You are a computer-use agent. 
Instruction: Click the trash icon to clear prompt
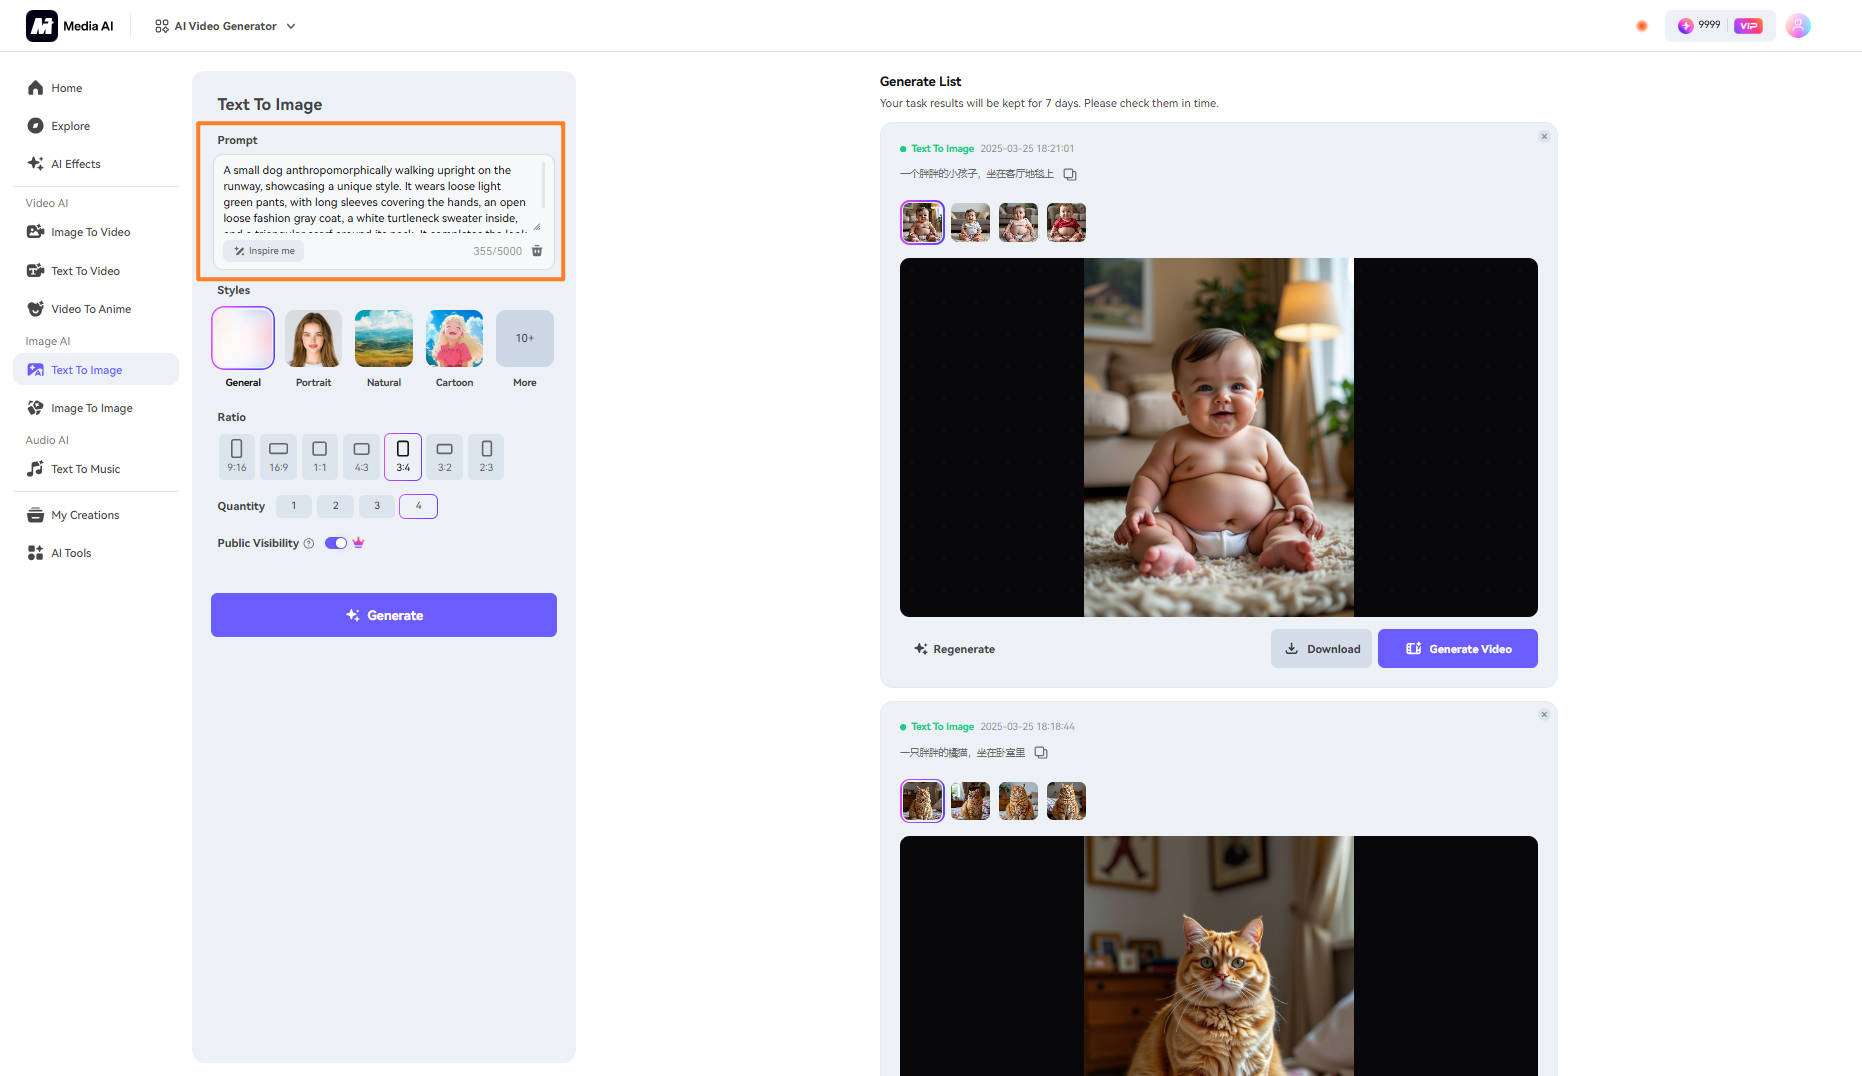[537, 251]
